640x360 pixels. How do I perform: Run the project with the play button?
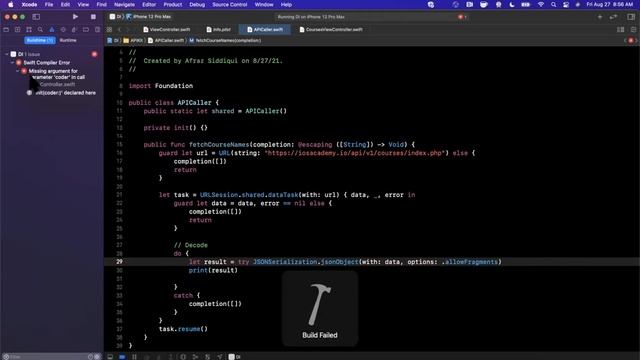pos(75,17)
